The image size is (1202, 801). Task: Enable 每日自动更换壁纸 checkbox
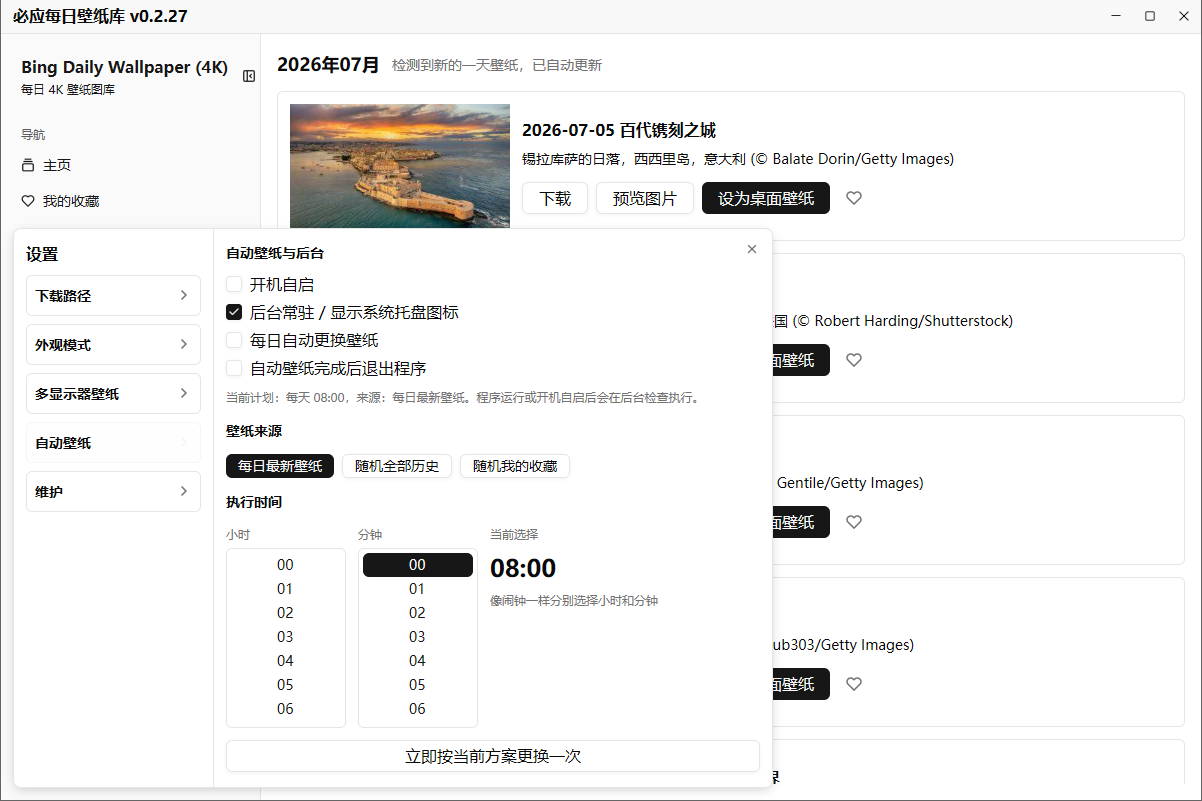pyautogui.click(x=234, y=340)
